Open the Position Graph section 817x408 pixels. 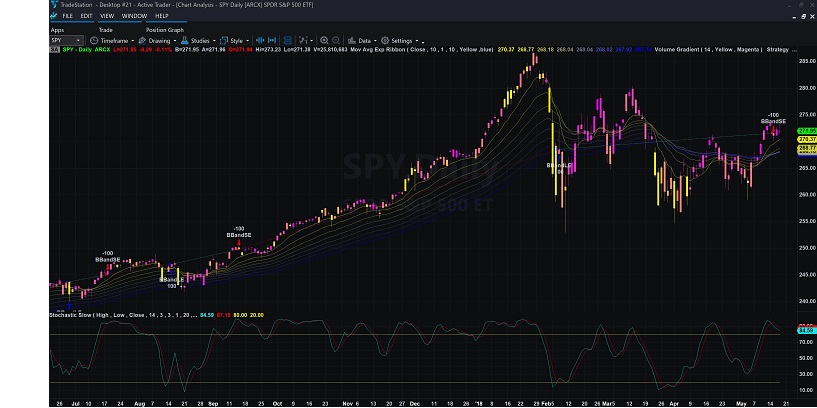pyautogui.click(x=165, y=30)
